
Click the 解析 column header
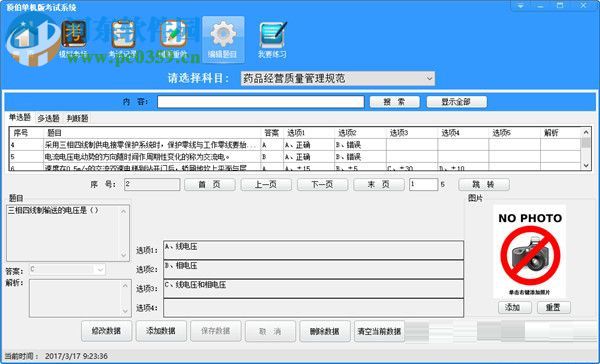point(561,133)
